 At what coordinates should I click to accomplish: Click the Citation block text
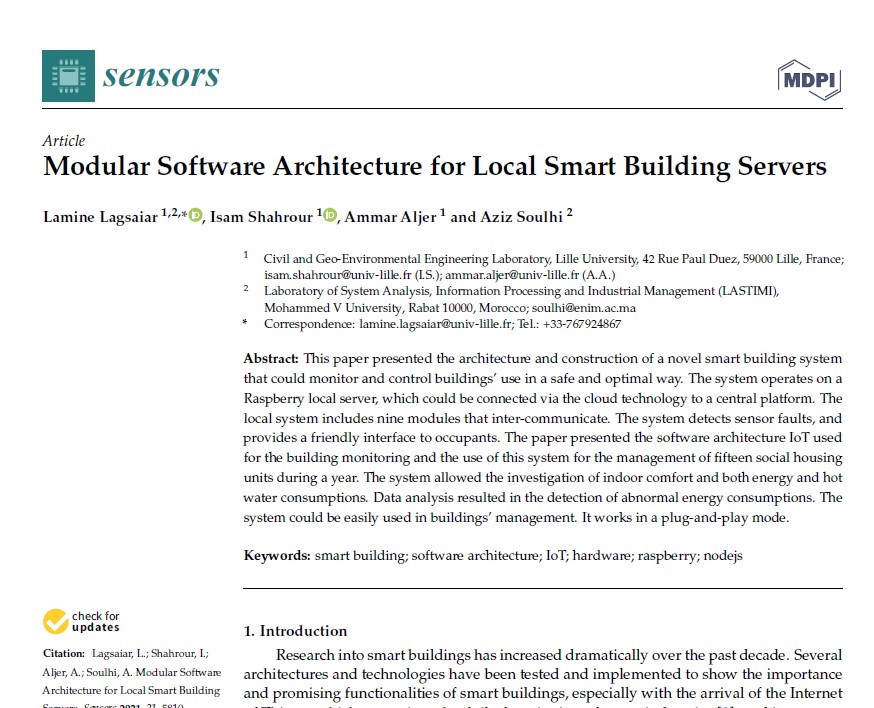point(128,678)
